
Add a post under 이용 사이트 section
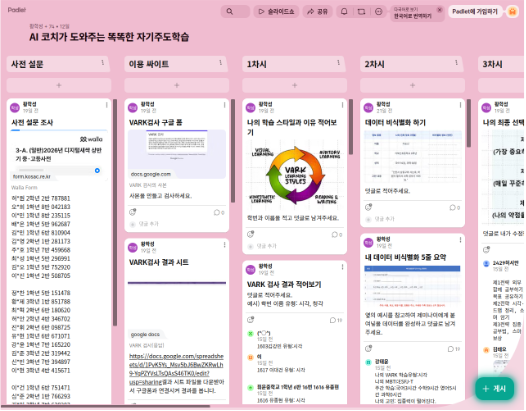[x=177, y=85]
